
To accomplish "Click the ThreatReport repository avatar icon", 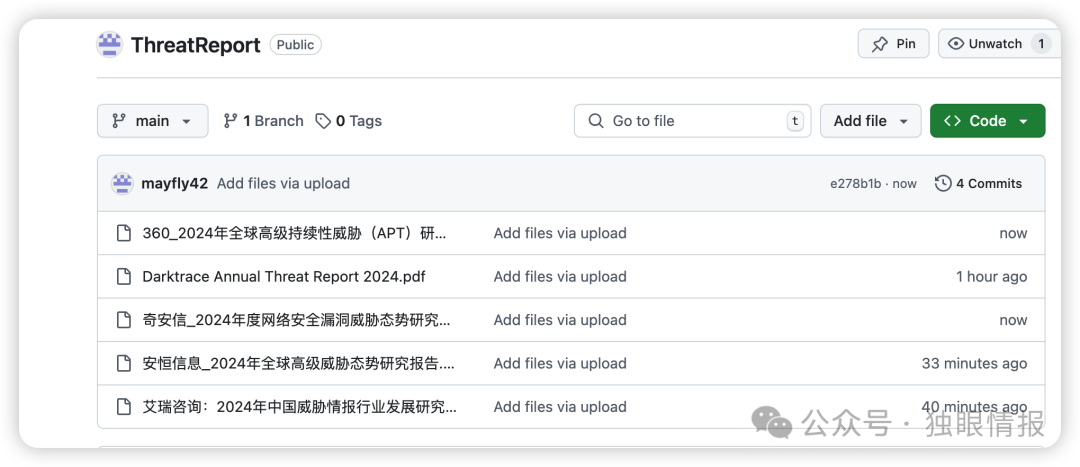I will [110, 45].
